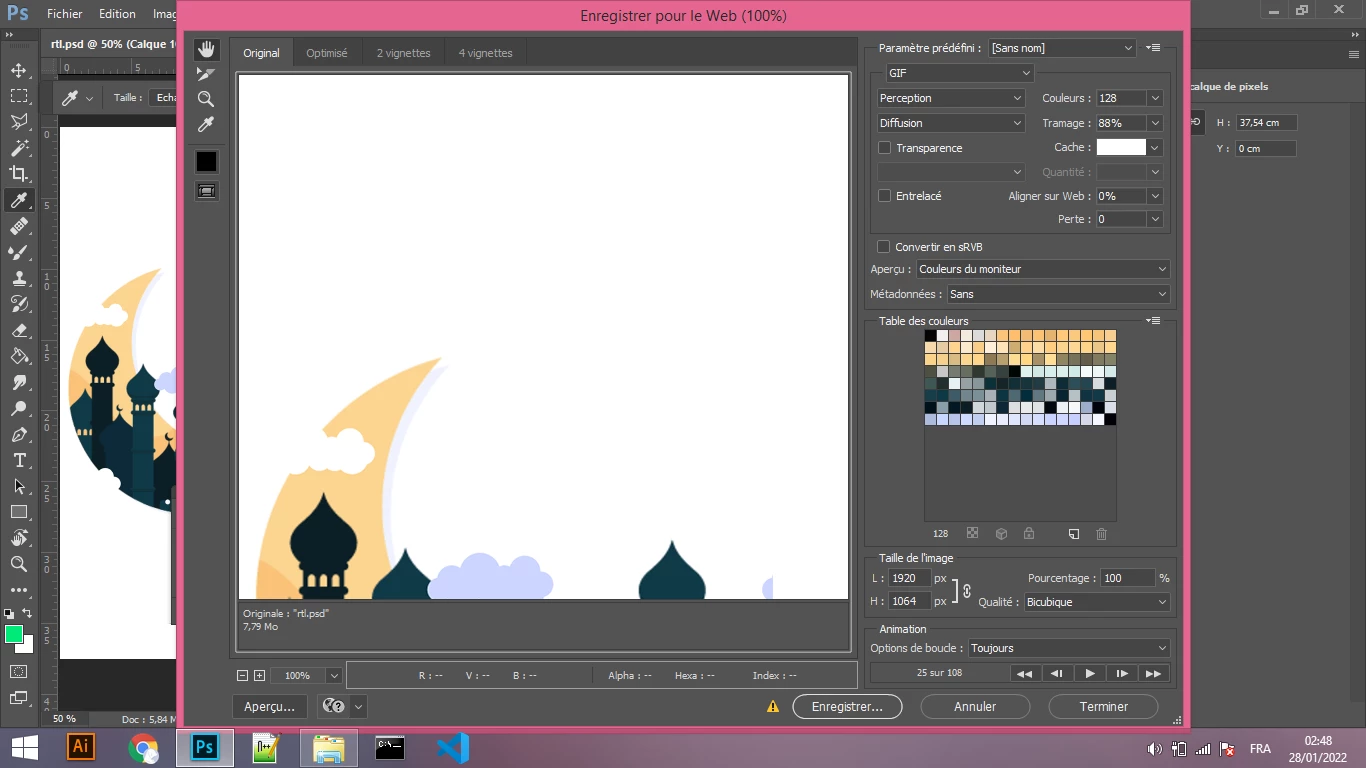Play the animation
This screenshot has height=768, width=1366.
(1089, 674)
